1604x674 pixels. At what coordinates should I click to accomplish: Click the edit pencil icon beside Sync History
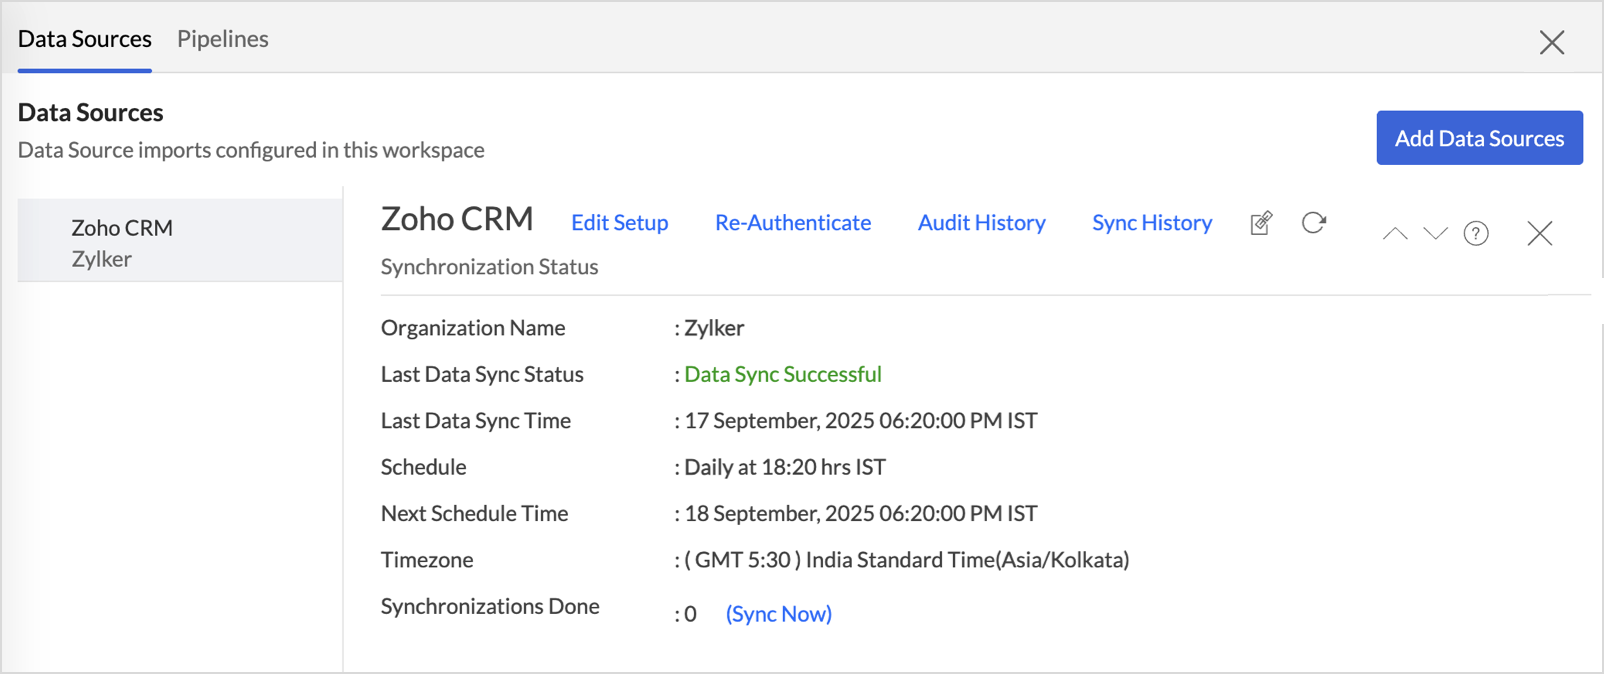pos(1261,223)
